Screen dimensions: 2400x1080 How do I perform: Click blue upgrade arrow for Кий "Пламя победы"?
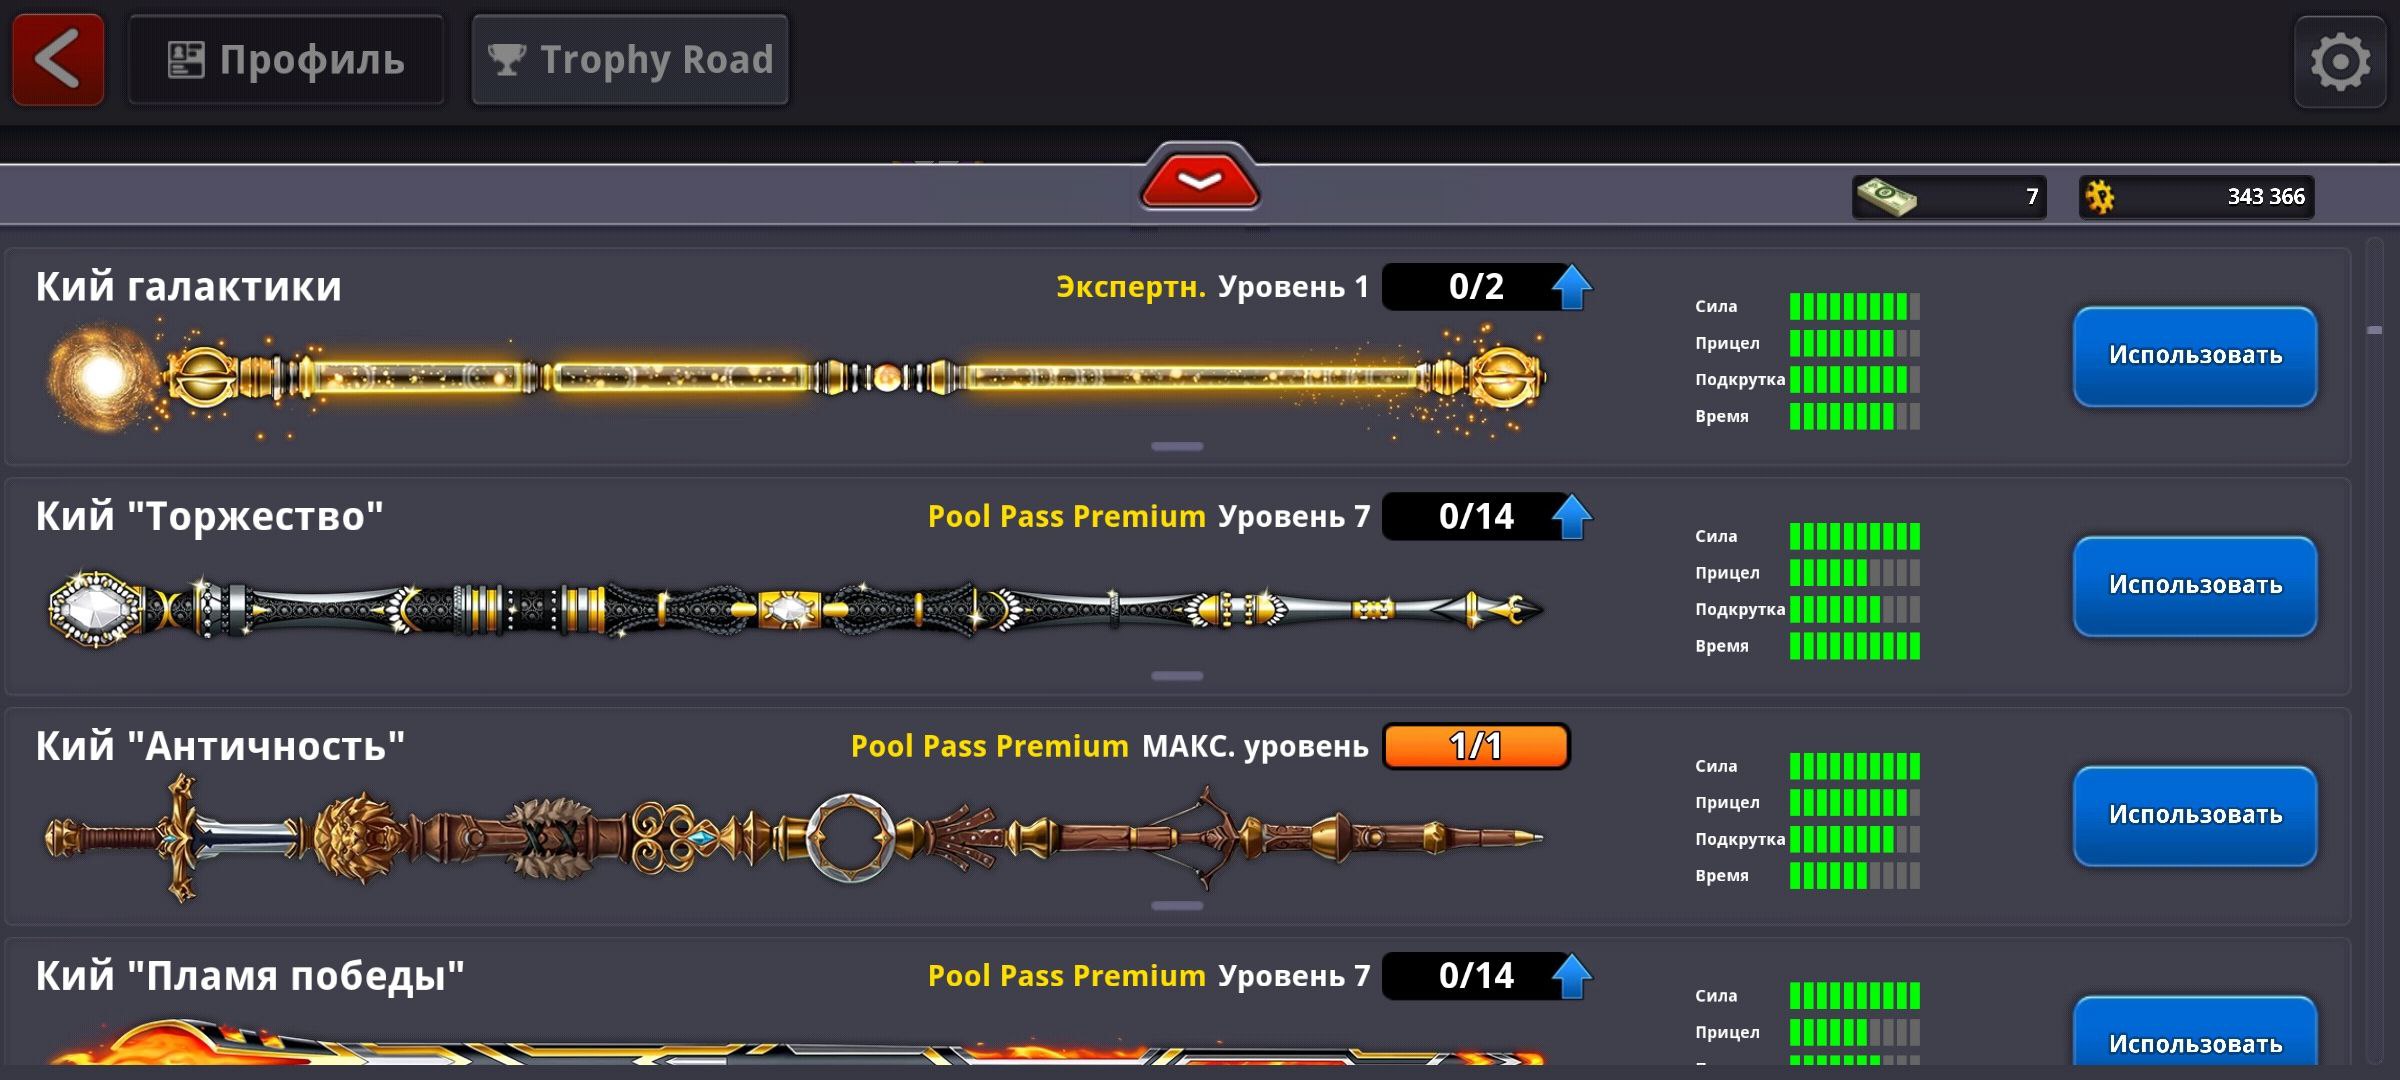pyautogui.click(x=1572, y=976)
